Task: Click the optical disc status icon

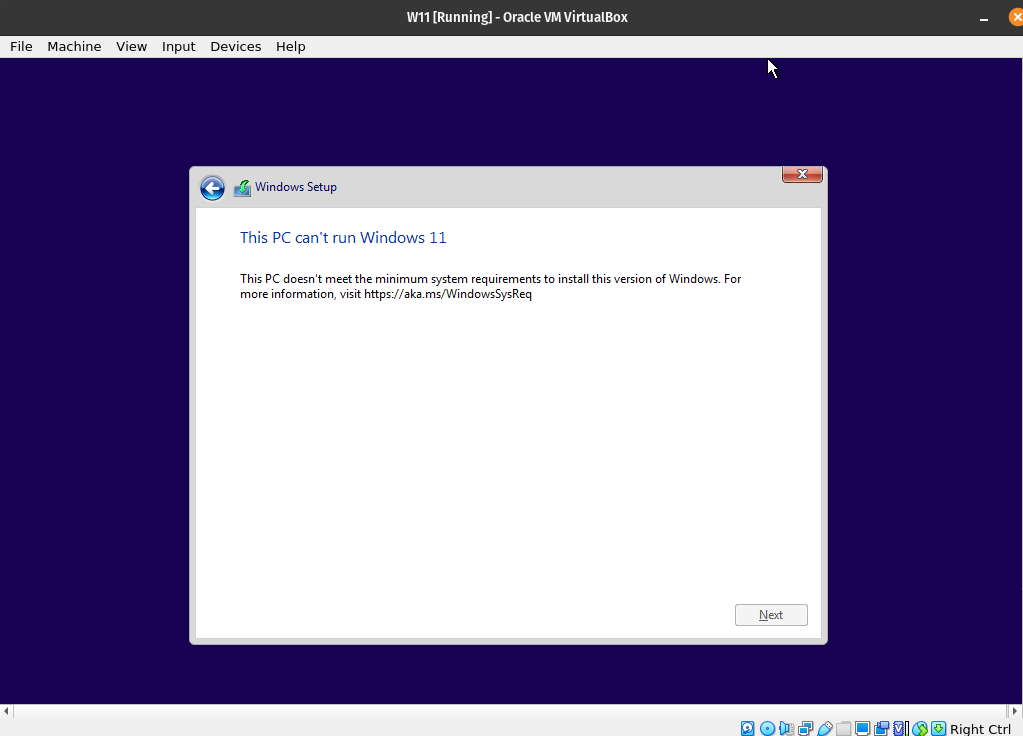Action: [x=767, y=728]
